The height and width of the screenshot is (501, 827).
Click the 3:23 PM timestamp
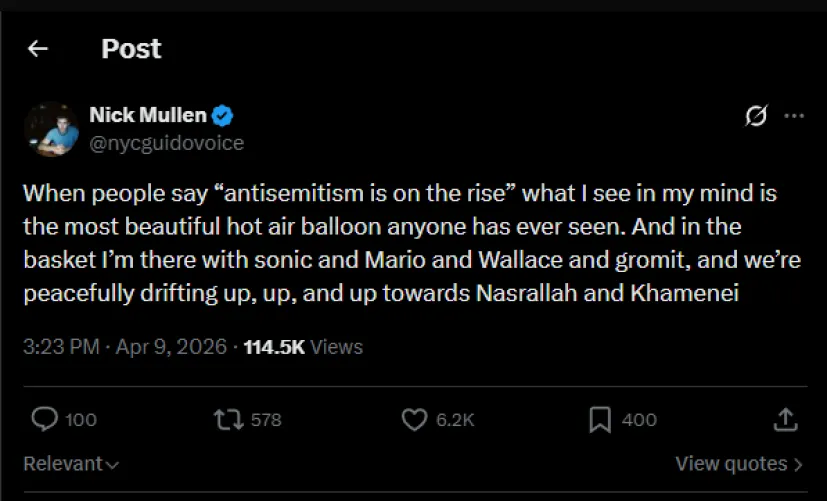pyautogui.click(x=61, y=347)
